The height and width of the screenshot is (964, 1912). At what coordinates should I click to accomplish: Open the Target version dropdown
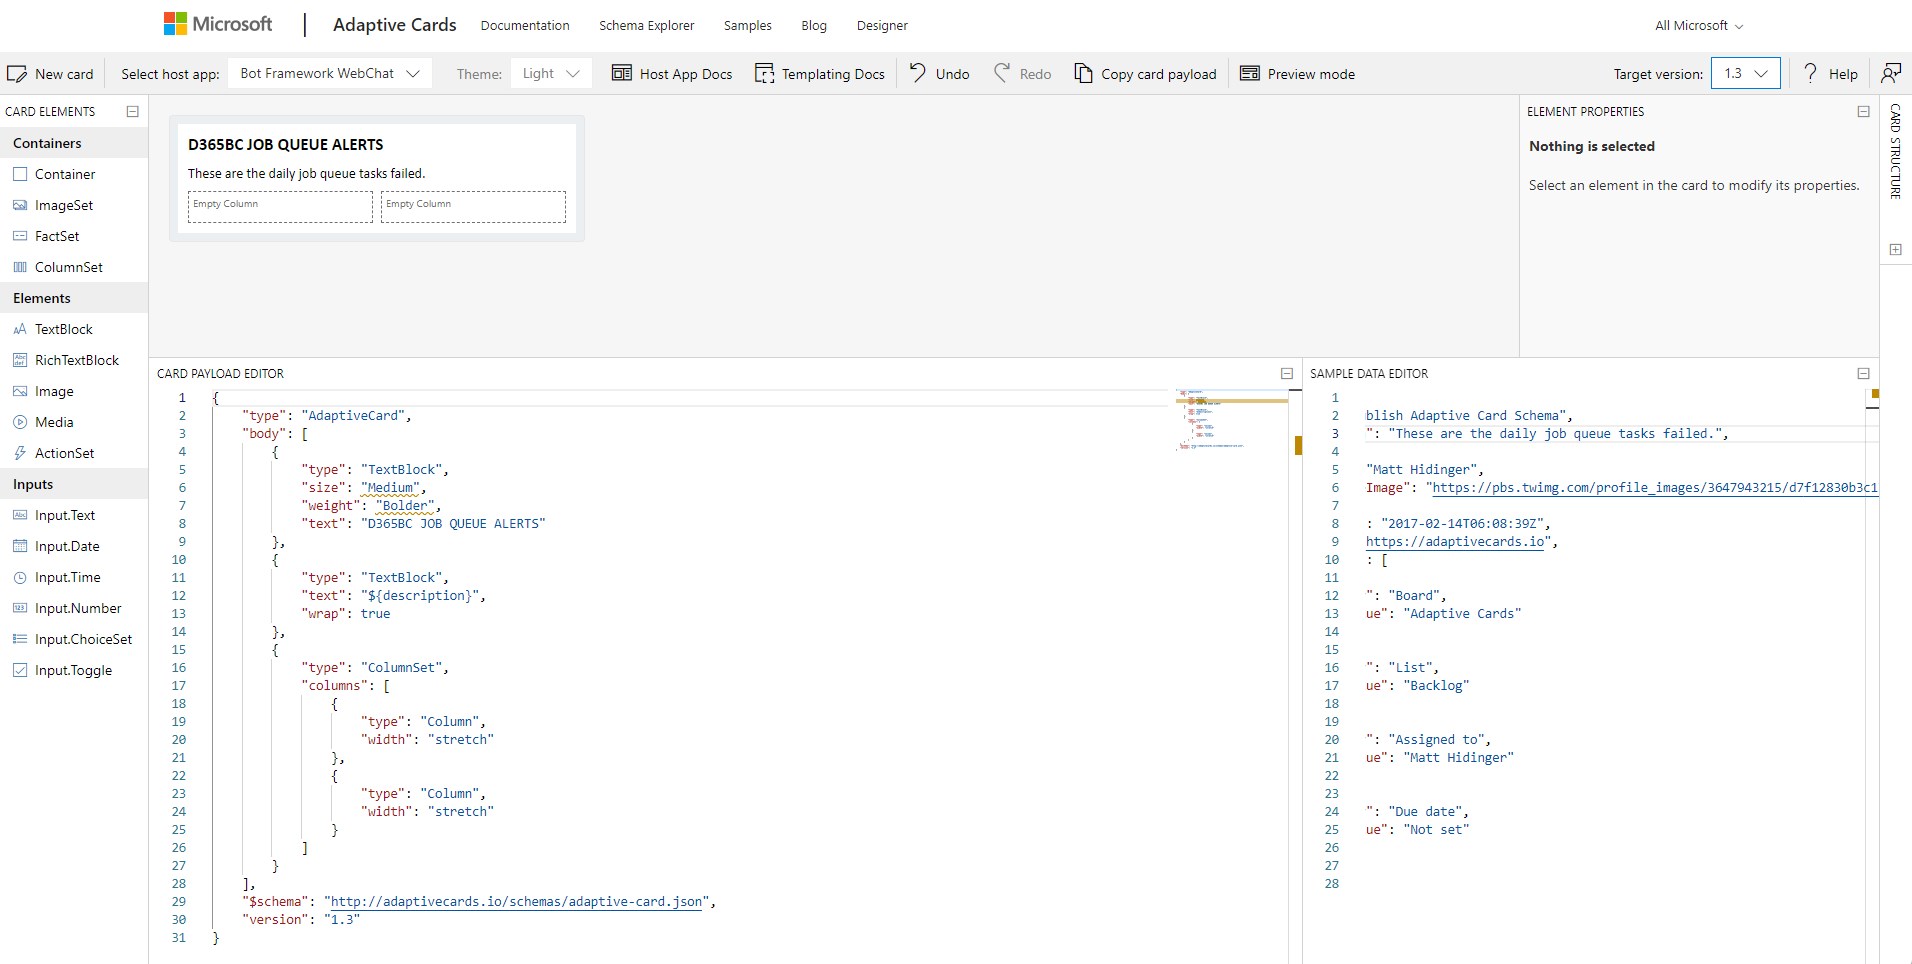[1745, 73]
